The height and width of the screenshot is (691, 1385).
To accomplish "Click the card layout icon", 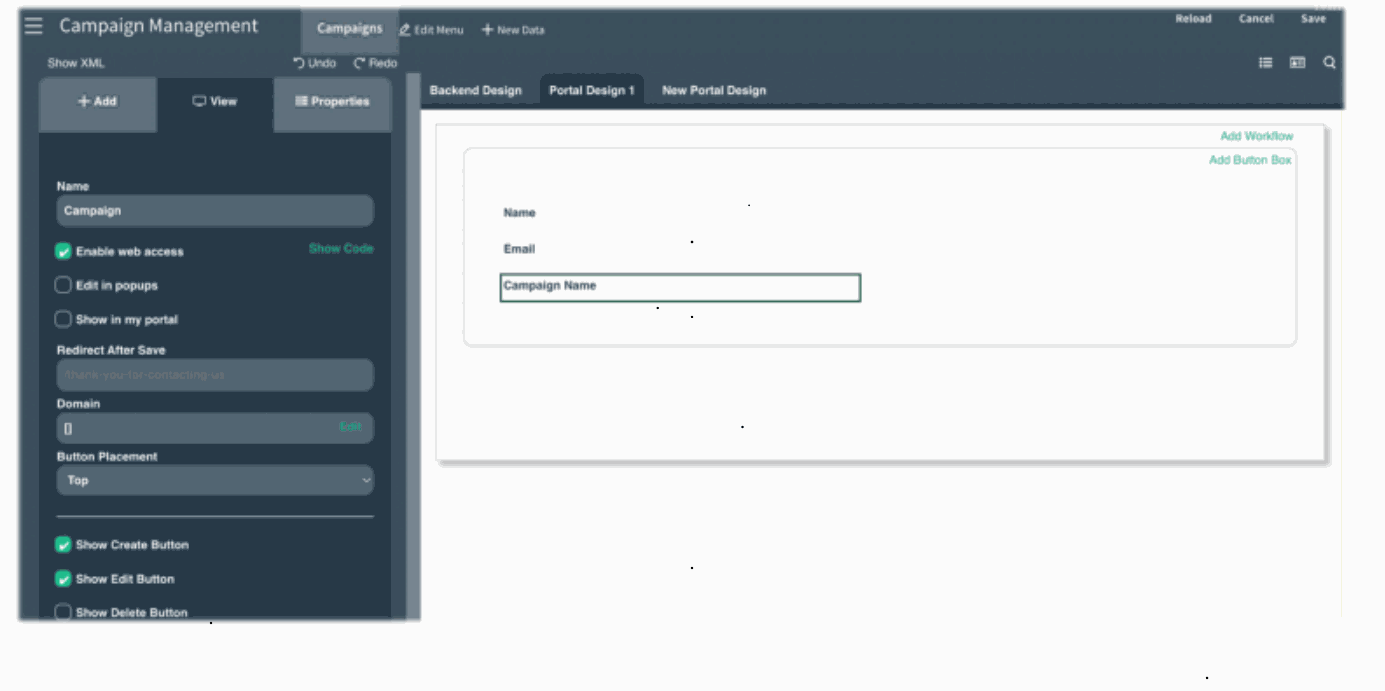I will point(1297,63).
